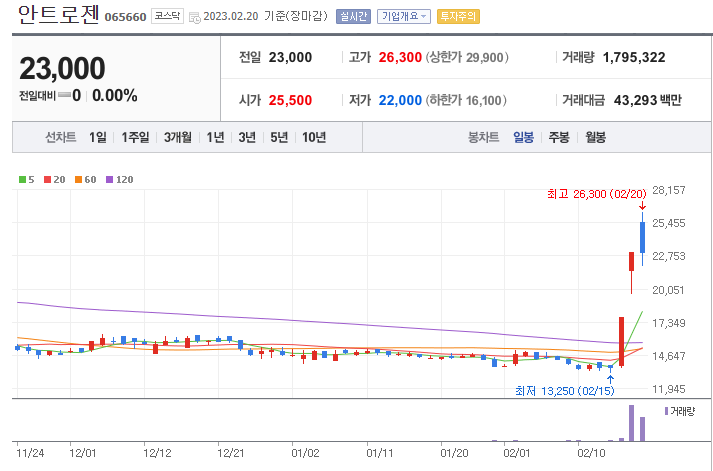Click the green 5-day moving average swatch
The height and width of the screenshot is (471, 713).
(x=22, y=180)
